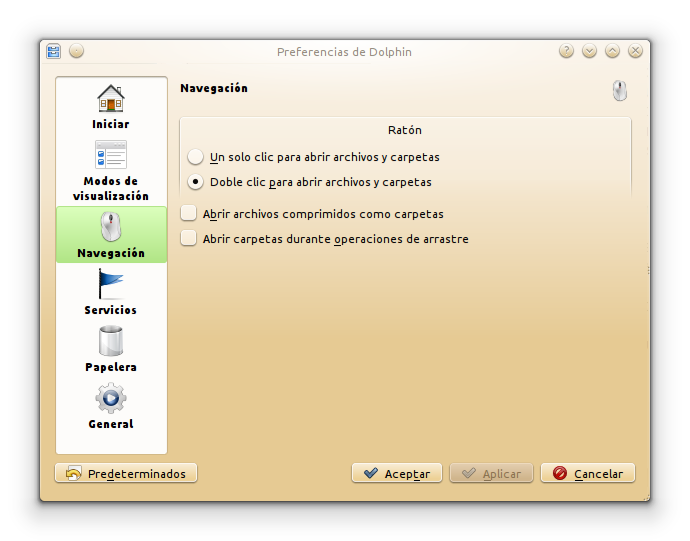The height and width of the screenshot is (541, 690).
Task: Click the help question mark titlebar button
Action: pyautogui.click(x=566, y=51)
